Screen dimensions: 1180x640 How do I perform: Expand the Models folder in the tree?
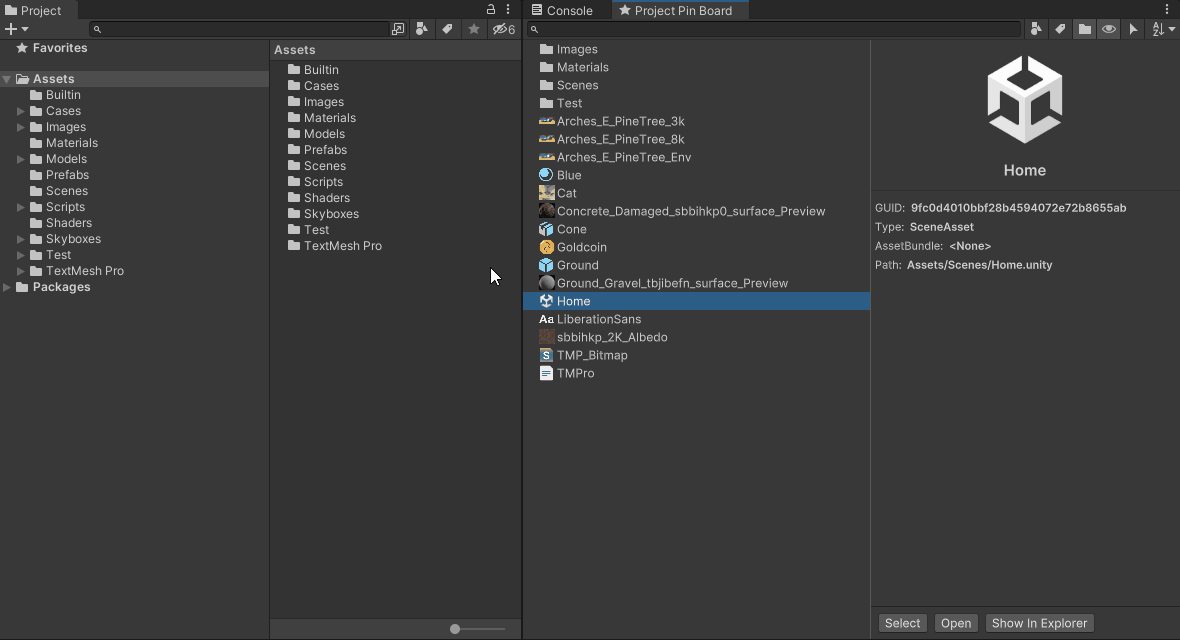point(21,159)
